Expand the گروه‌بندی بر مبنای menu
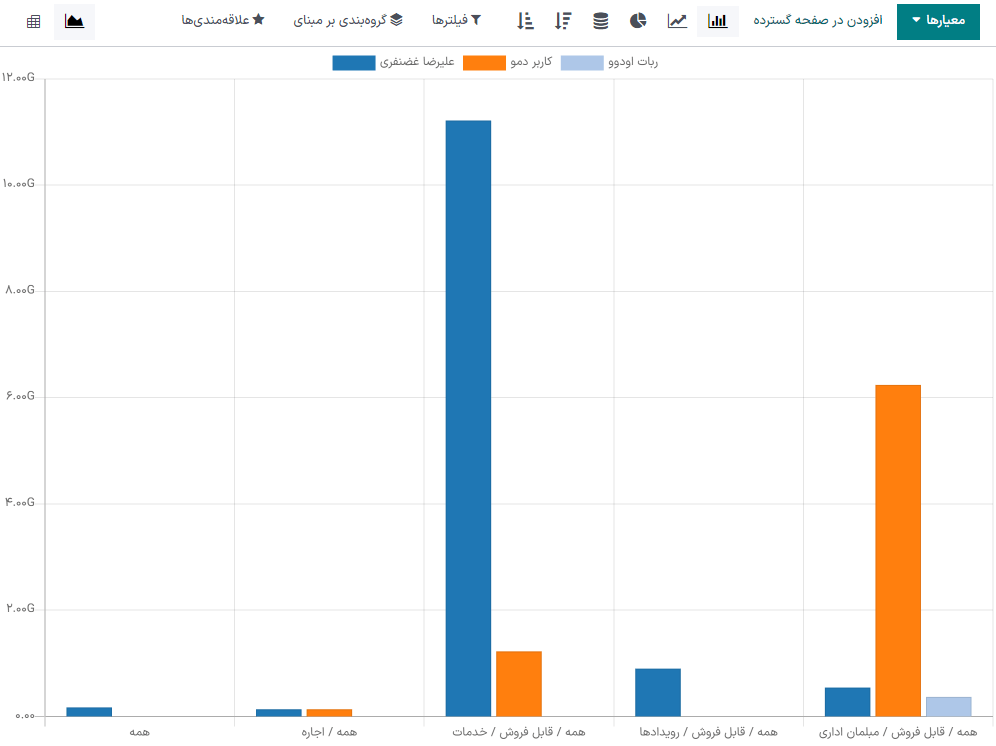996x746 pixels. click(348, 21)
